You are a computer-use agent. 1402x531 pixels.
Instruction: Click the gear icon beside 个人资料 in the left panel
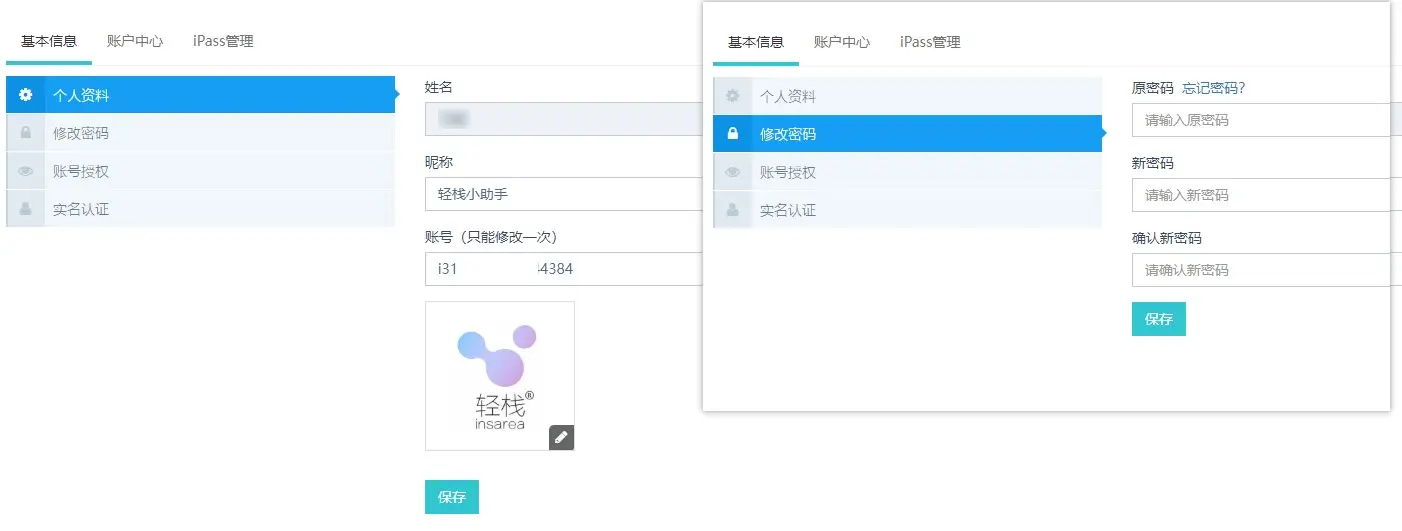[x=26, y=96]
